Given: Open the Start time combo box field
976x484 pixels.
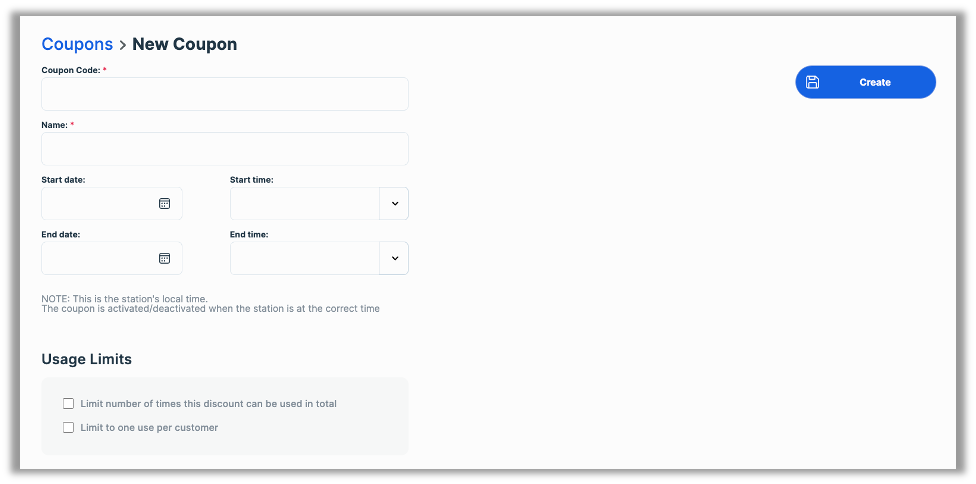Looking at the screenshot, I should click(305, 204).
